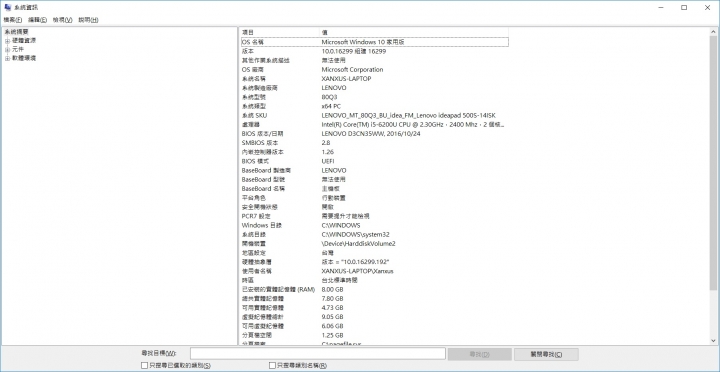Select the 9.05 GB virtual memory value
The height and width of the screenshot is (372, 720).
pyautogui.click(x=332, y=317)
